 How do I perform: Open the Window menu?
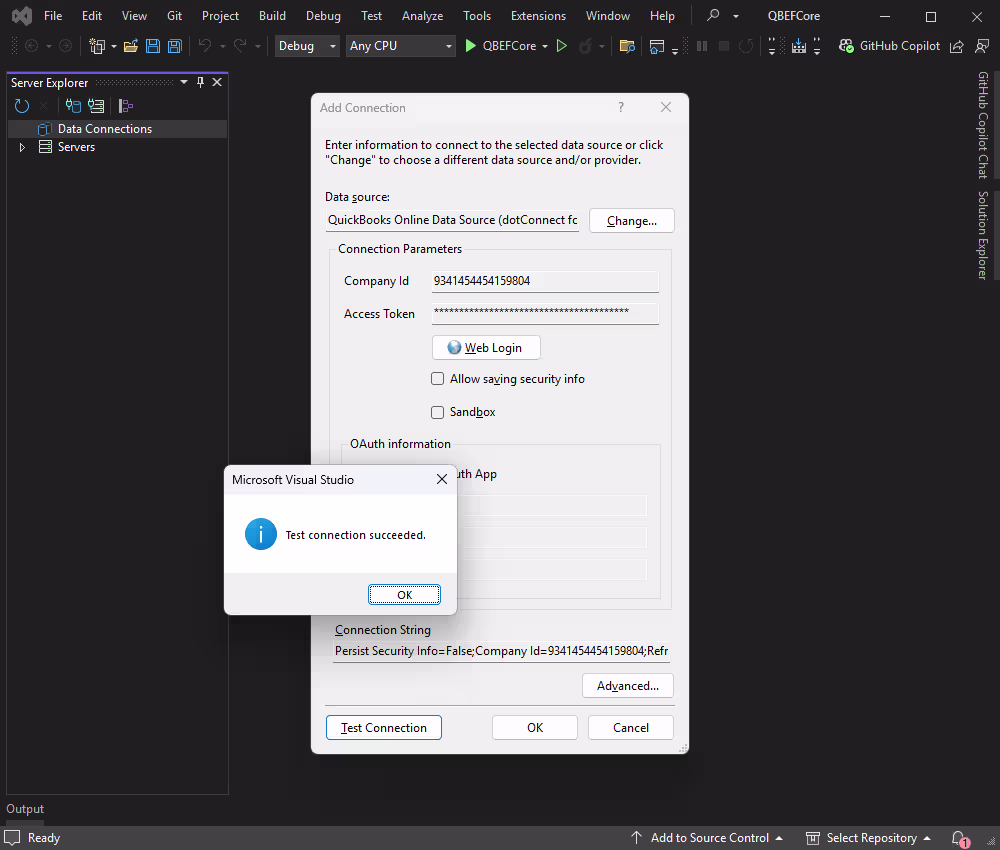607,16
